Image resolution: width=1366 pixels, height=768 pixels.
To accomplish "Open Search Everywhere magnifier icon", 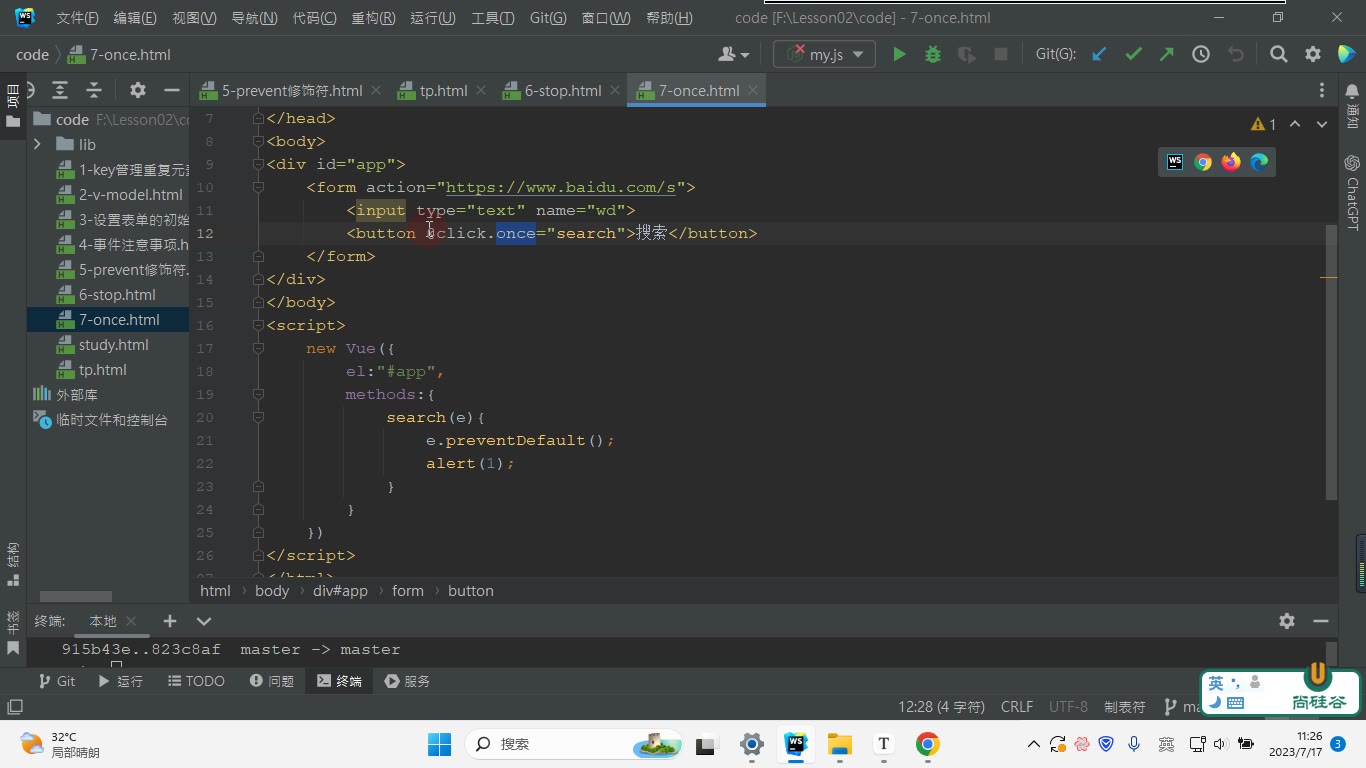I will coord(1278,55).
